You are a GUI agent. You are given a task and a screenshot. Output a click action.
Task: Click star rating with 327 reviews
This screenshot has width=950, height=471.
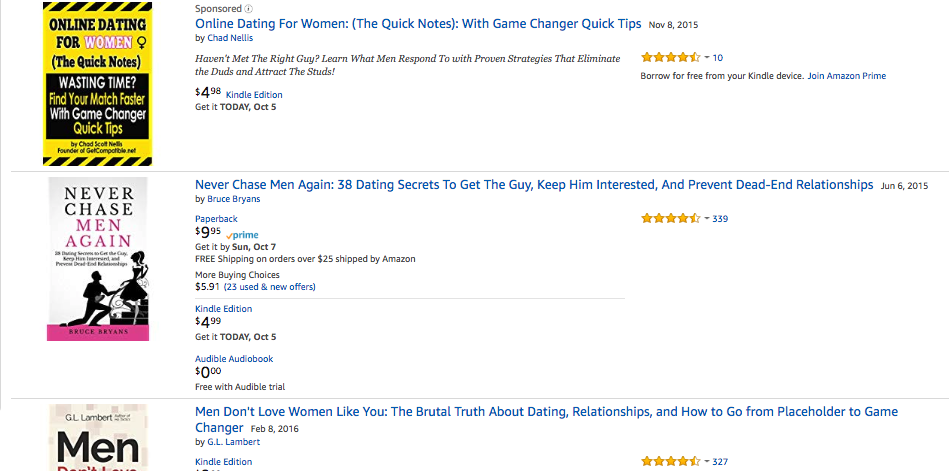670,461
